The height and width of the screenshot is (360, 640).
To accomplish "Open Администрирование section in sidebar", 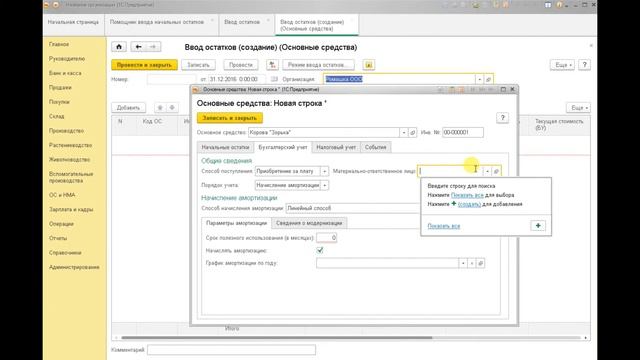I will click(74, 267).
